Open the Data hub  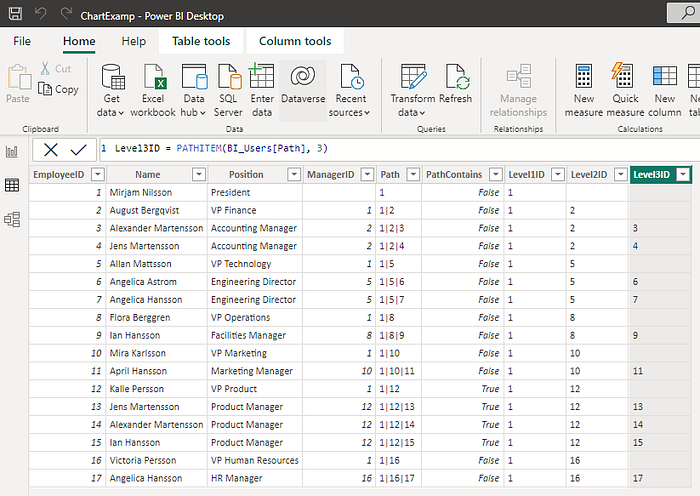194,90
